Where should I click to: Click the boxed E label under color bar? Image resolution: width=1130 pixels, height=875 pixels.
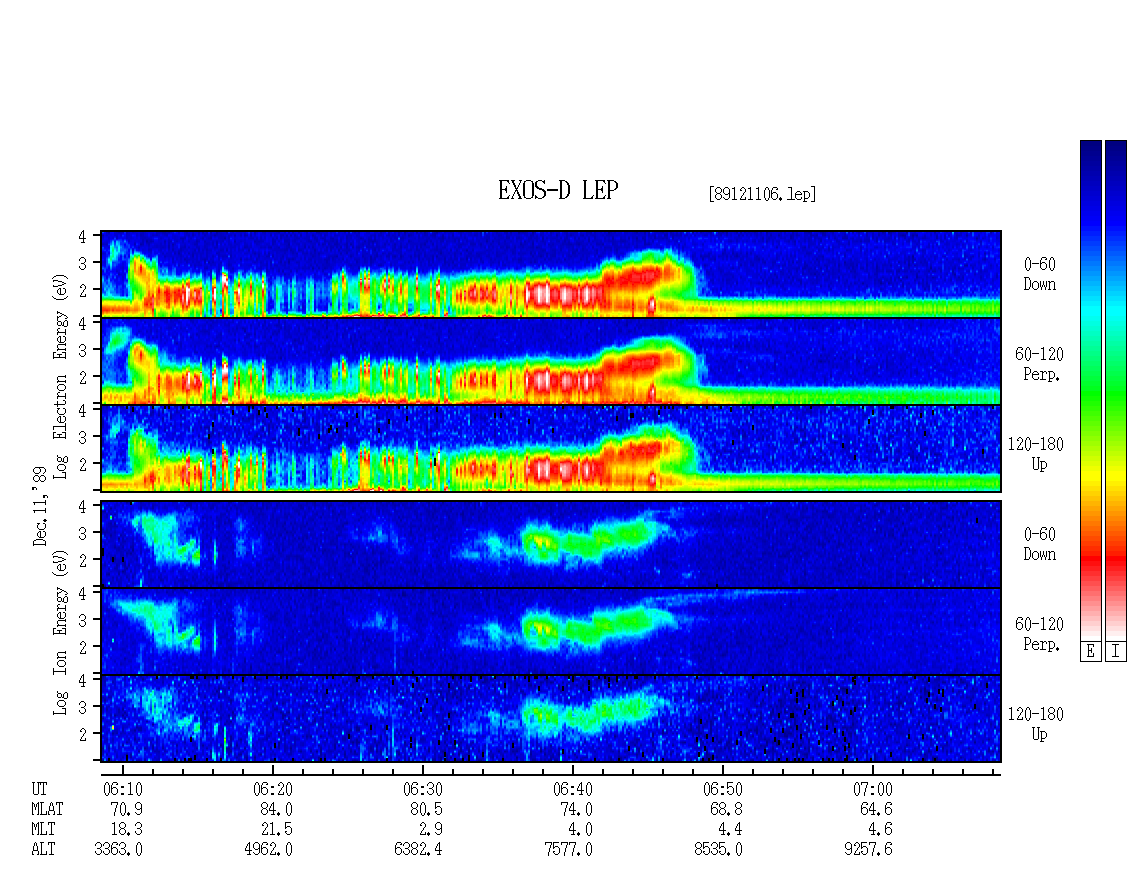[x=1090, y=651]
